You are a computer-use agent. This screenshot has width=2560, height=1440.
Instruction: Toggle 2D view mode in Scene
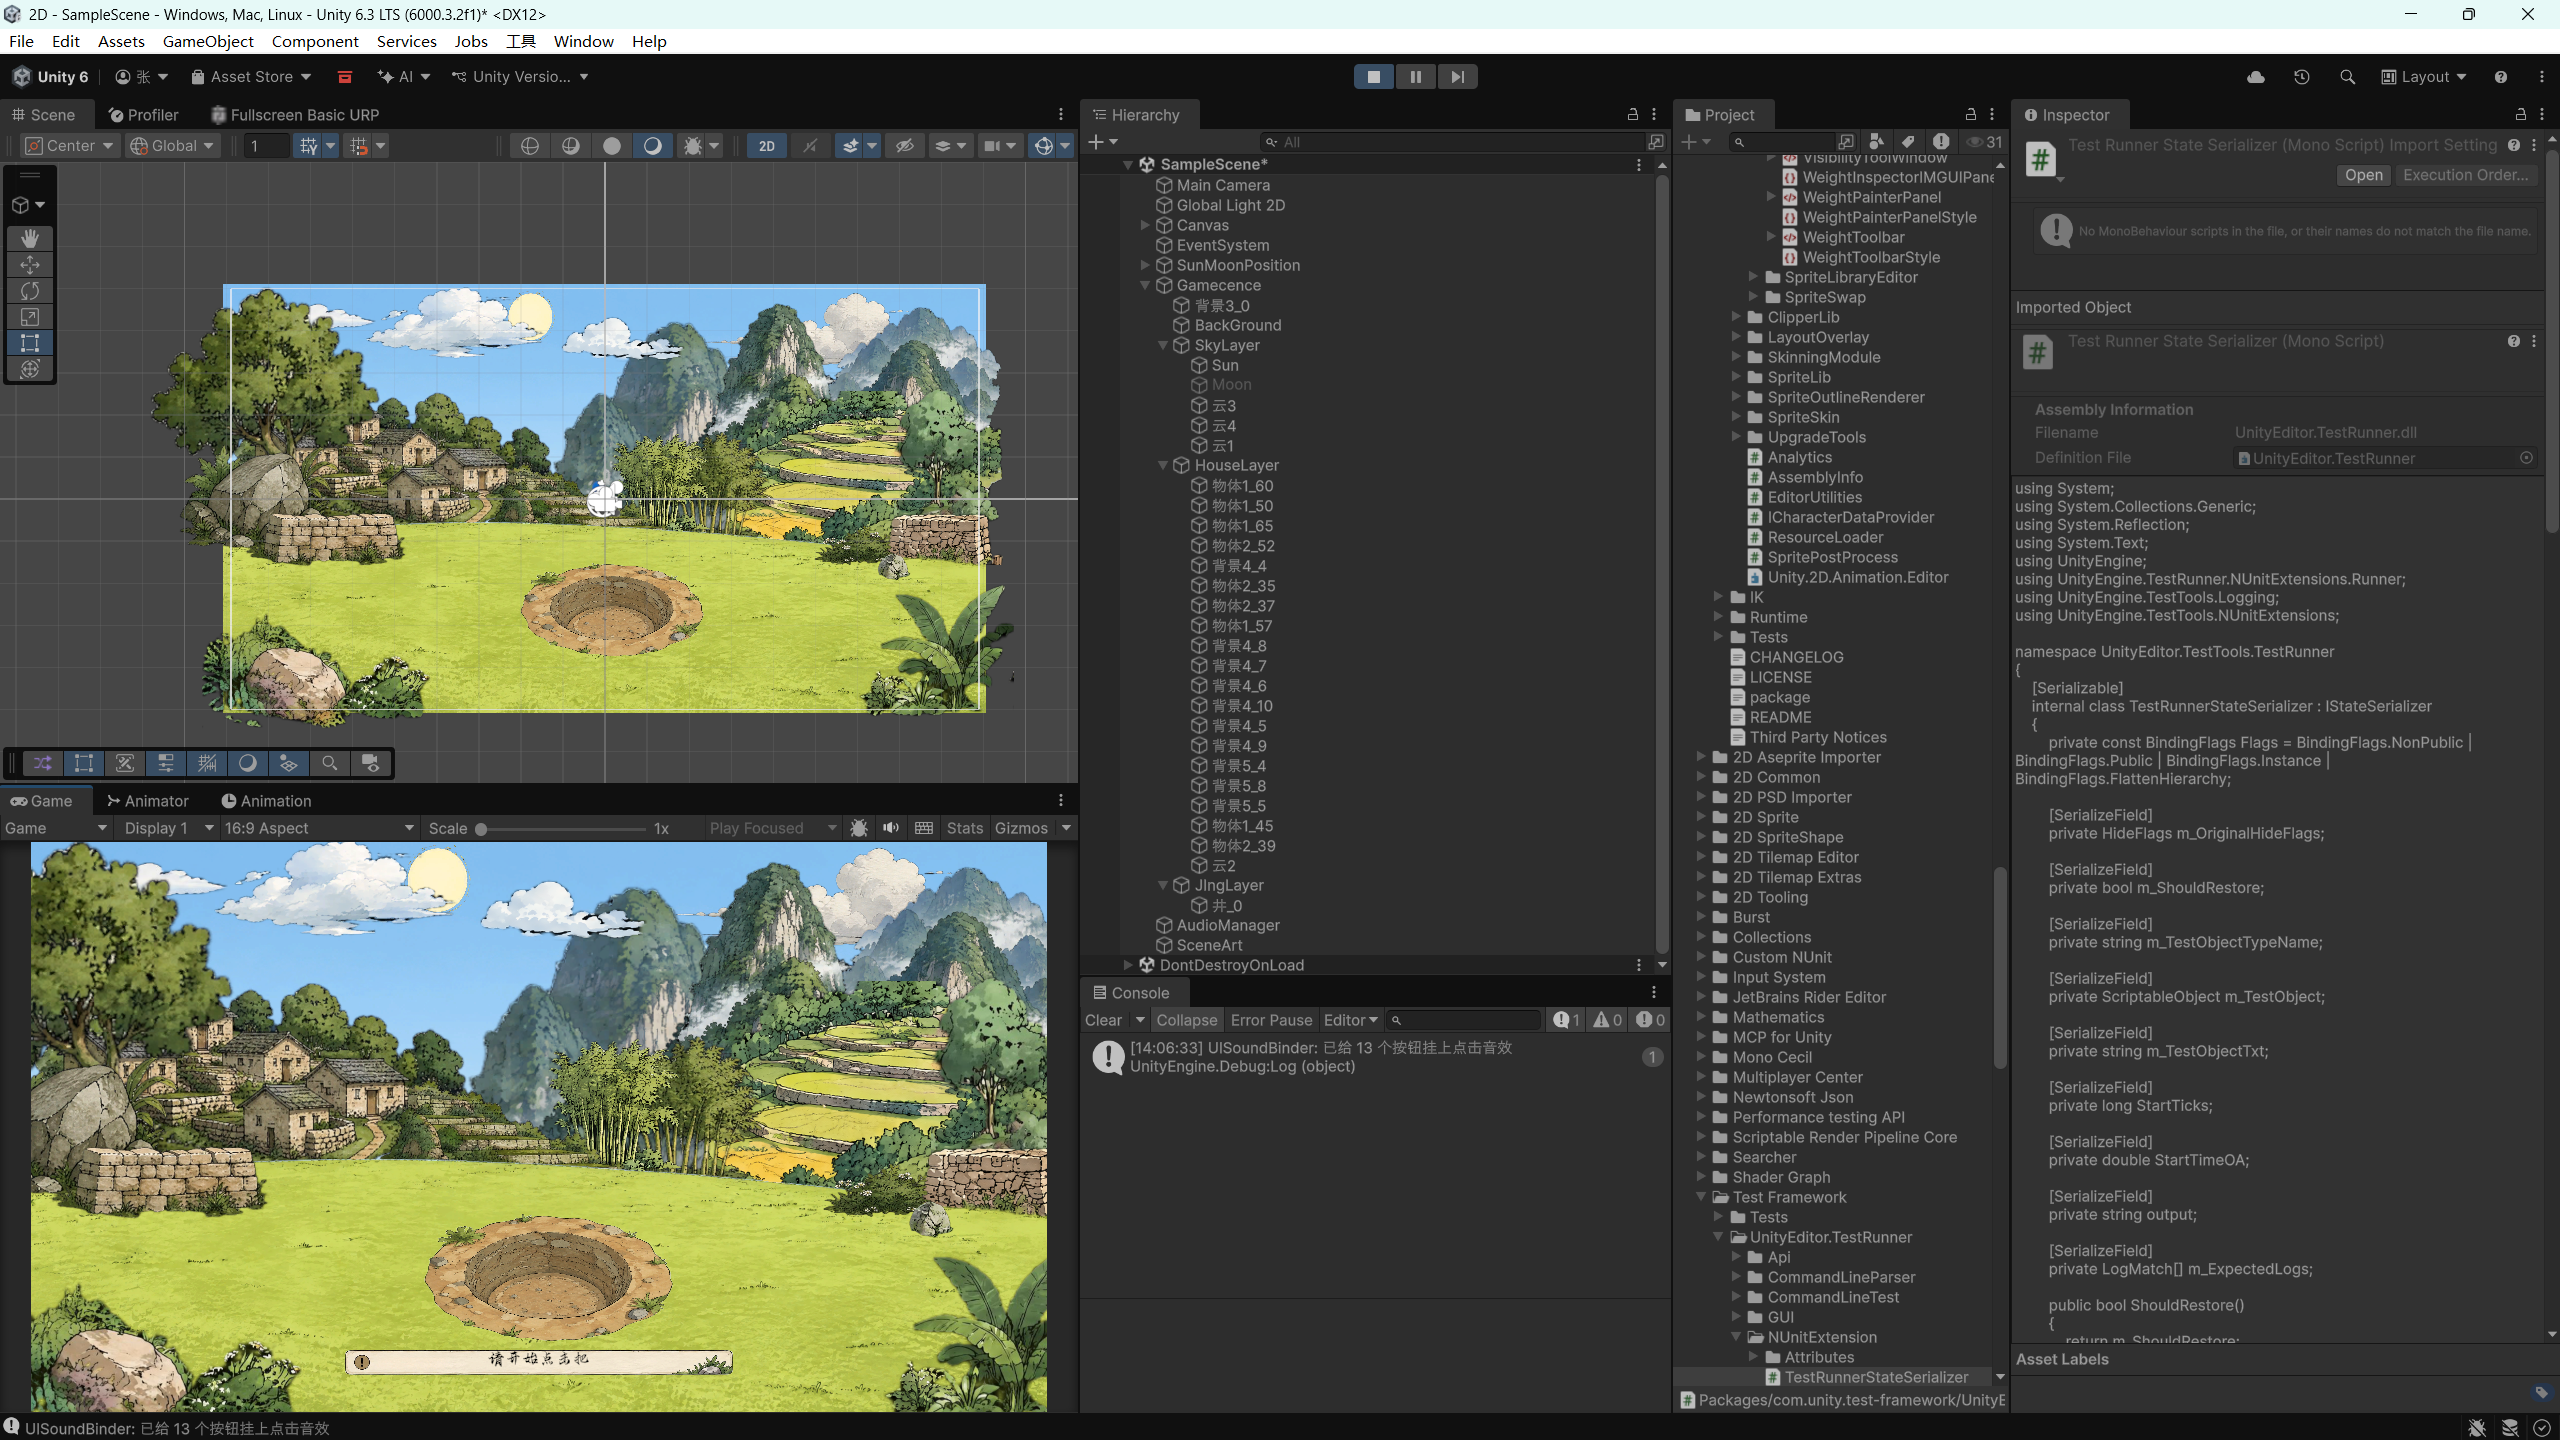click(x=767, y=146)
